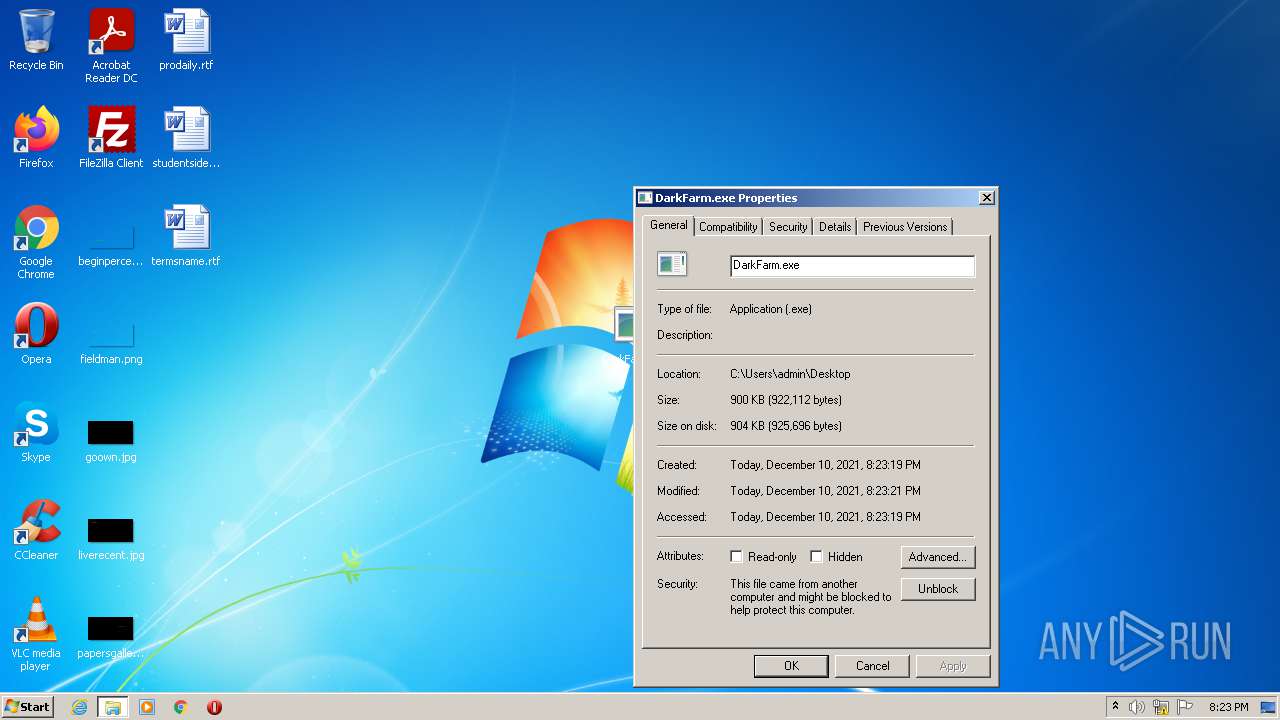Open Advanced attributes dialog
Screen dimensions: 1280x720
point(938,557)
